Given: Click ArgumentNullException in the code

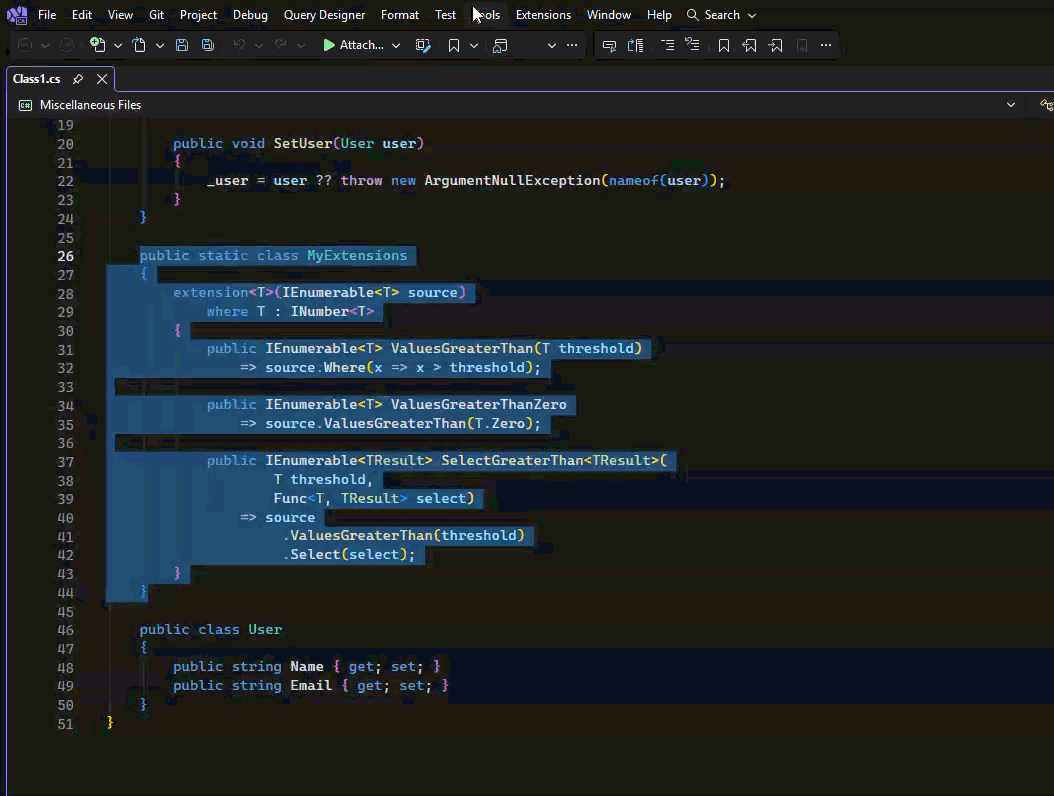Looking at the screenshot, I should (x=512, y=180).
